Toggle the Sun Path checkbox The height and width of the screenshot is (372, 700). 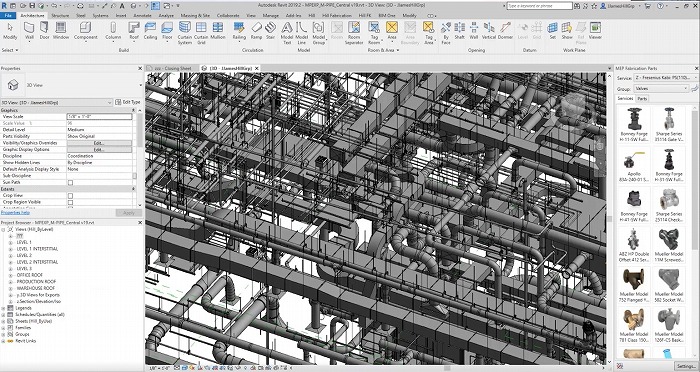coord(70,183)
